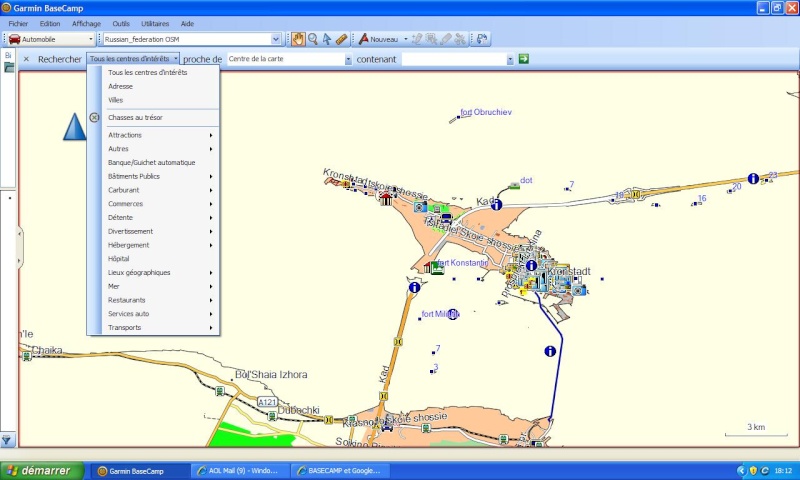The image size is (800, 480).
Task: Open the Utilitaires menu
Action: (x=155, y=23)
